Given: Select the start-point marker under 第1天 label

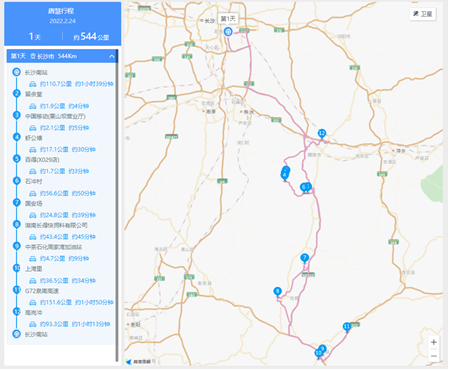Looking at the screenshot, I should coord(228,32).
